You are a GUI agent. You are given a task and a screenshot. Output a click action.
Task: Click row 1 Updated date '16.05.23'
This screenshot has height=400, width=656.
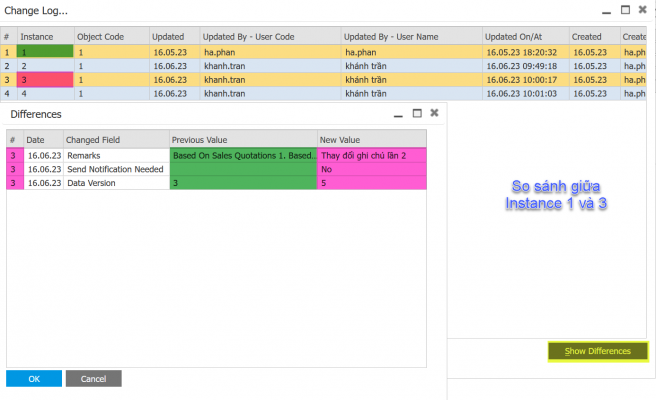pyautogui.click(x=174, y=52)
